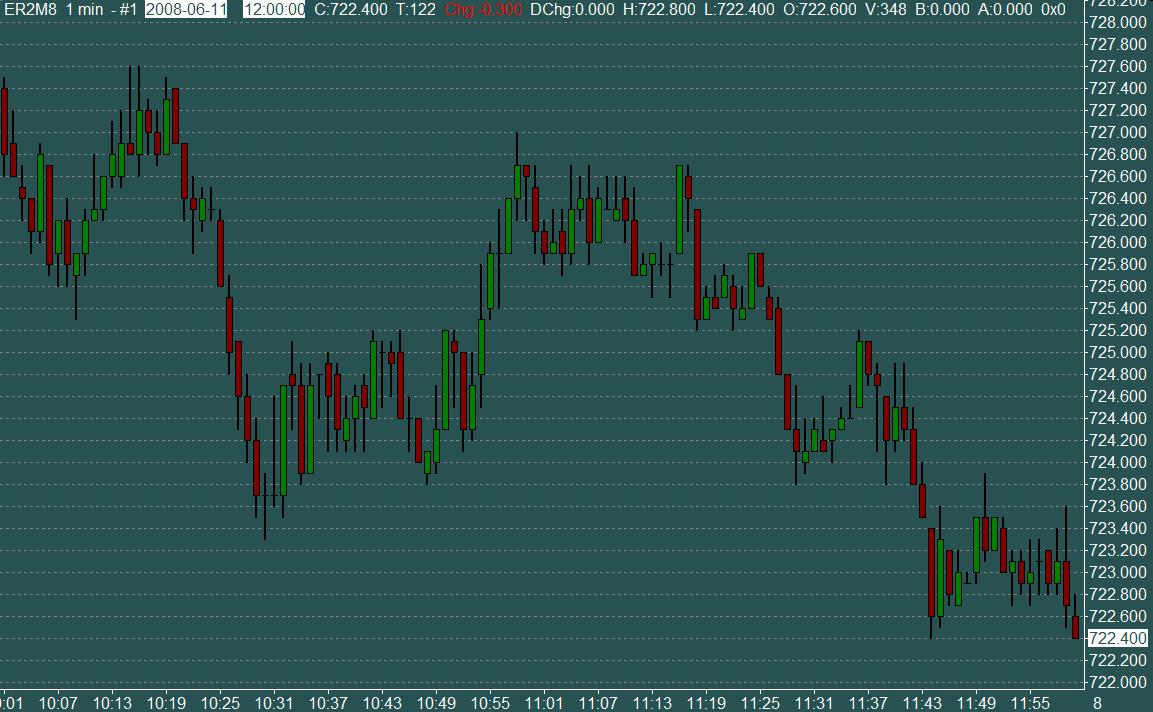This screenshot has width=1153, height=712.
Task: Click the 10:31 time axis label
Action: (x=274, y=703)
